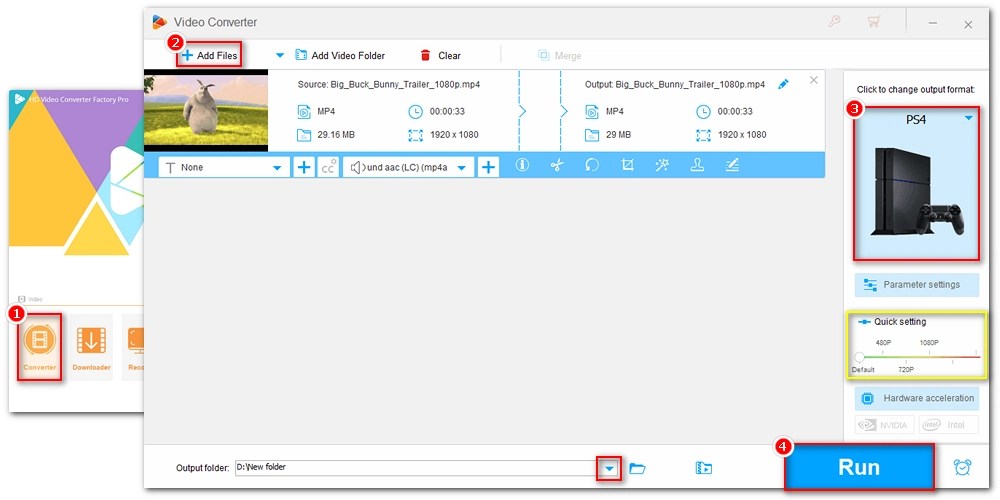This screenshot has height=500, width=1000.
Task: Open the alarm clock scheduler icon
Action: coord(962,467)
